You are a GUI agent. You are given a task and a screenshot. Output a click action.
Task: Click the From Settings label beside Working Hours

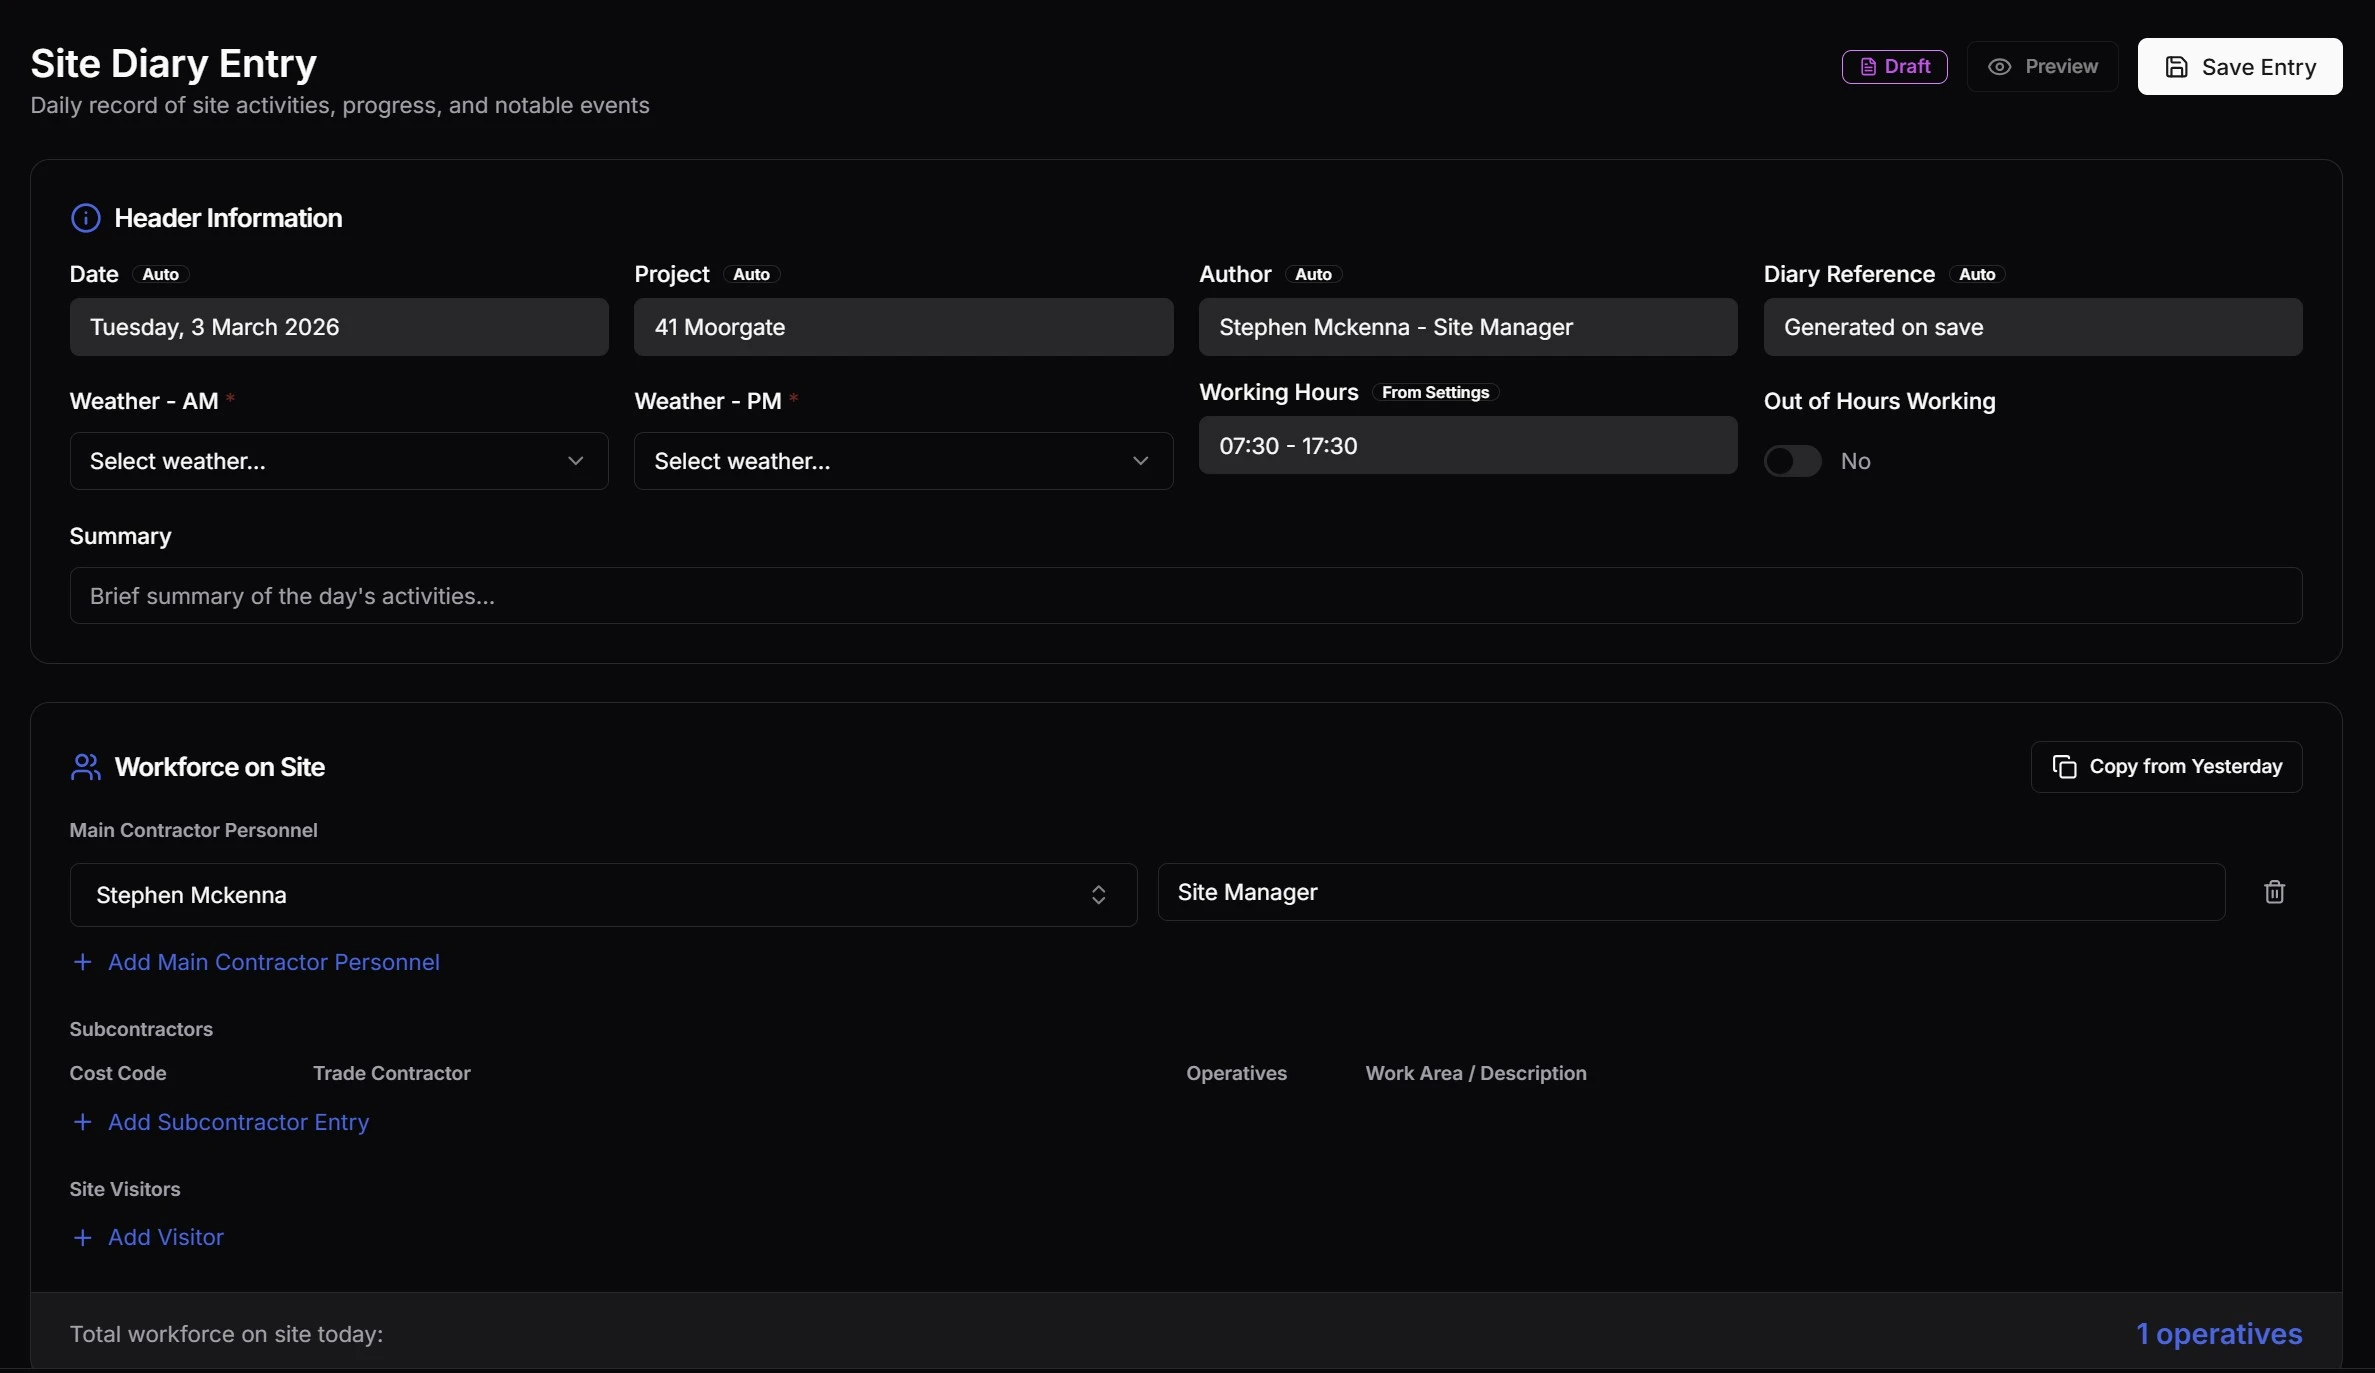point(1435,392)
